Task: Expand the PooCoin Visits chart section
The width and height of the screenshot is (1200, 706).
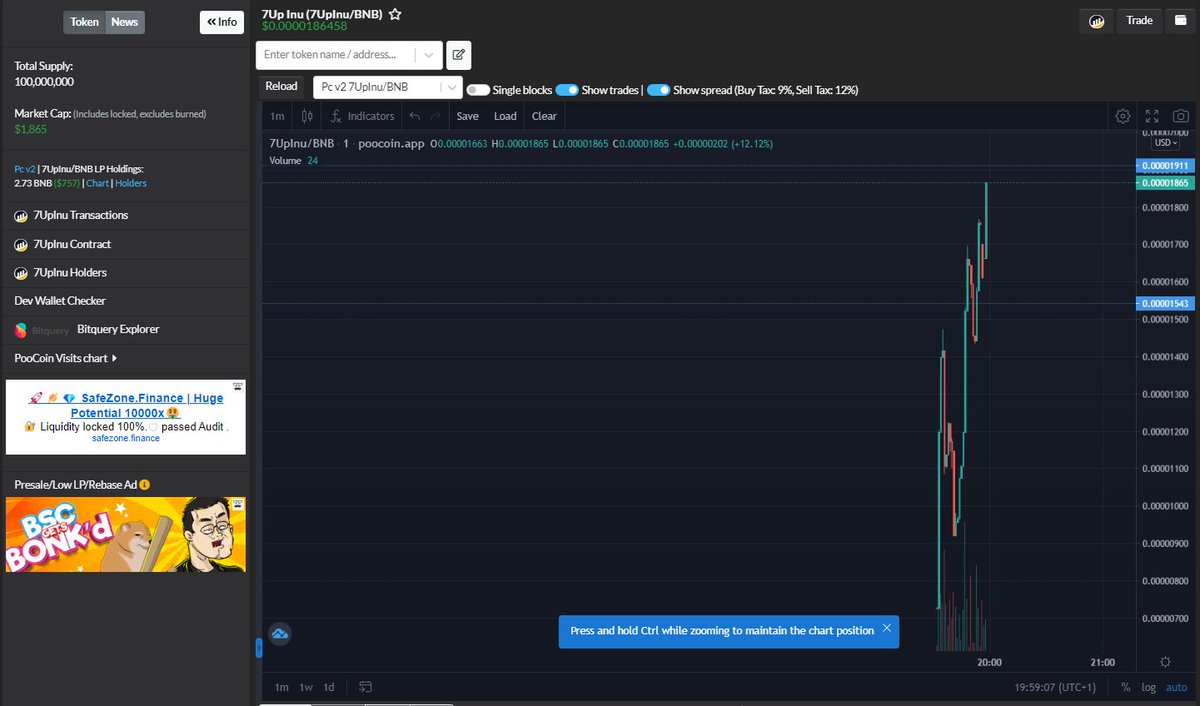Action: pyautogui.click(x=65, y=358)
